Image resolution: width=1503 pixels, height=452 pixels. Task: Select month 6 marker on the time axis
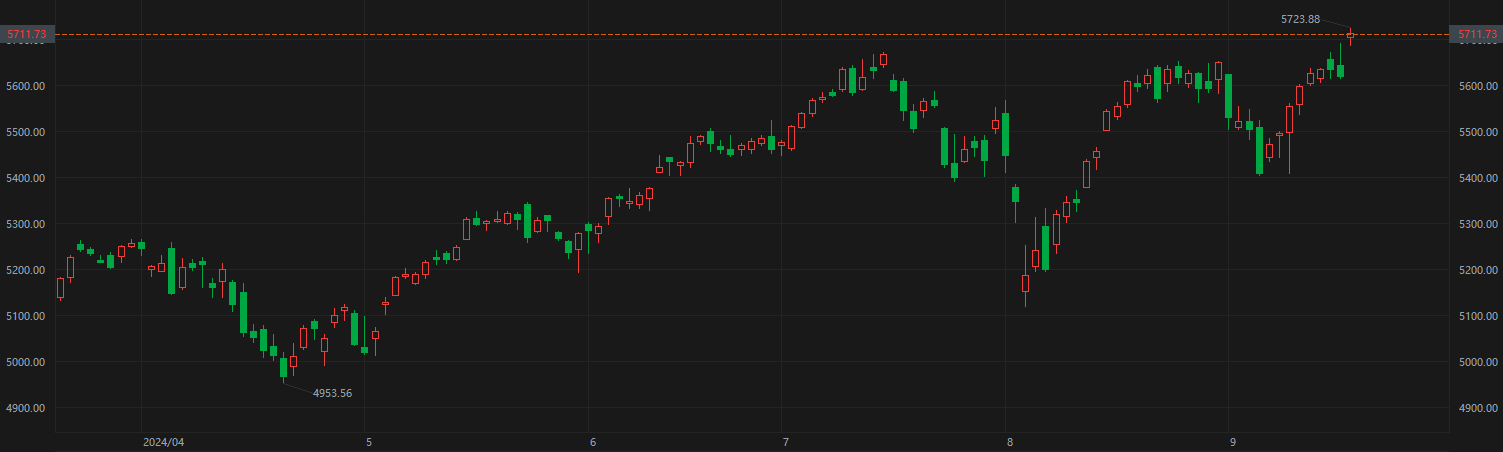593,442
